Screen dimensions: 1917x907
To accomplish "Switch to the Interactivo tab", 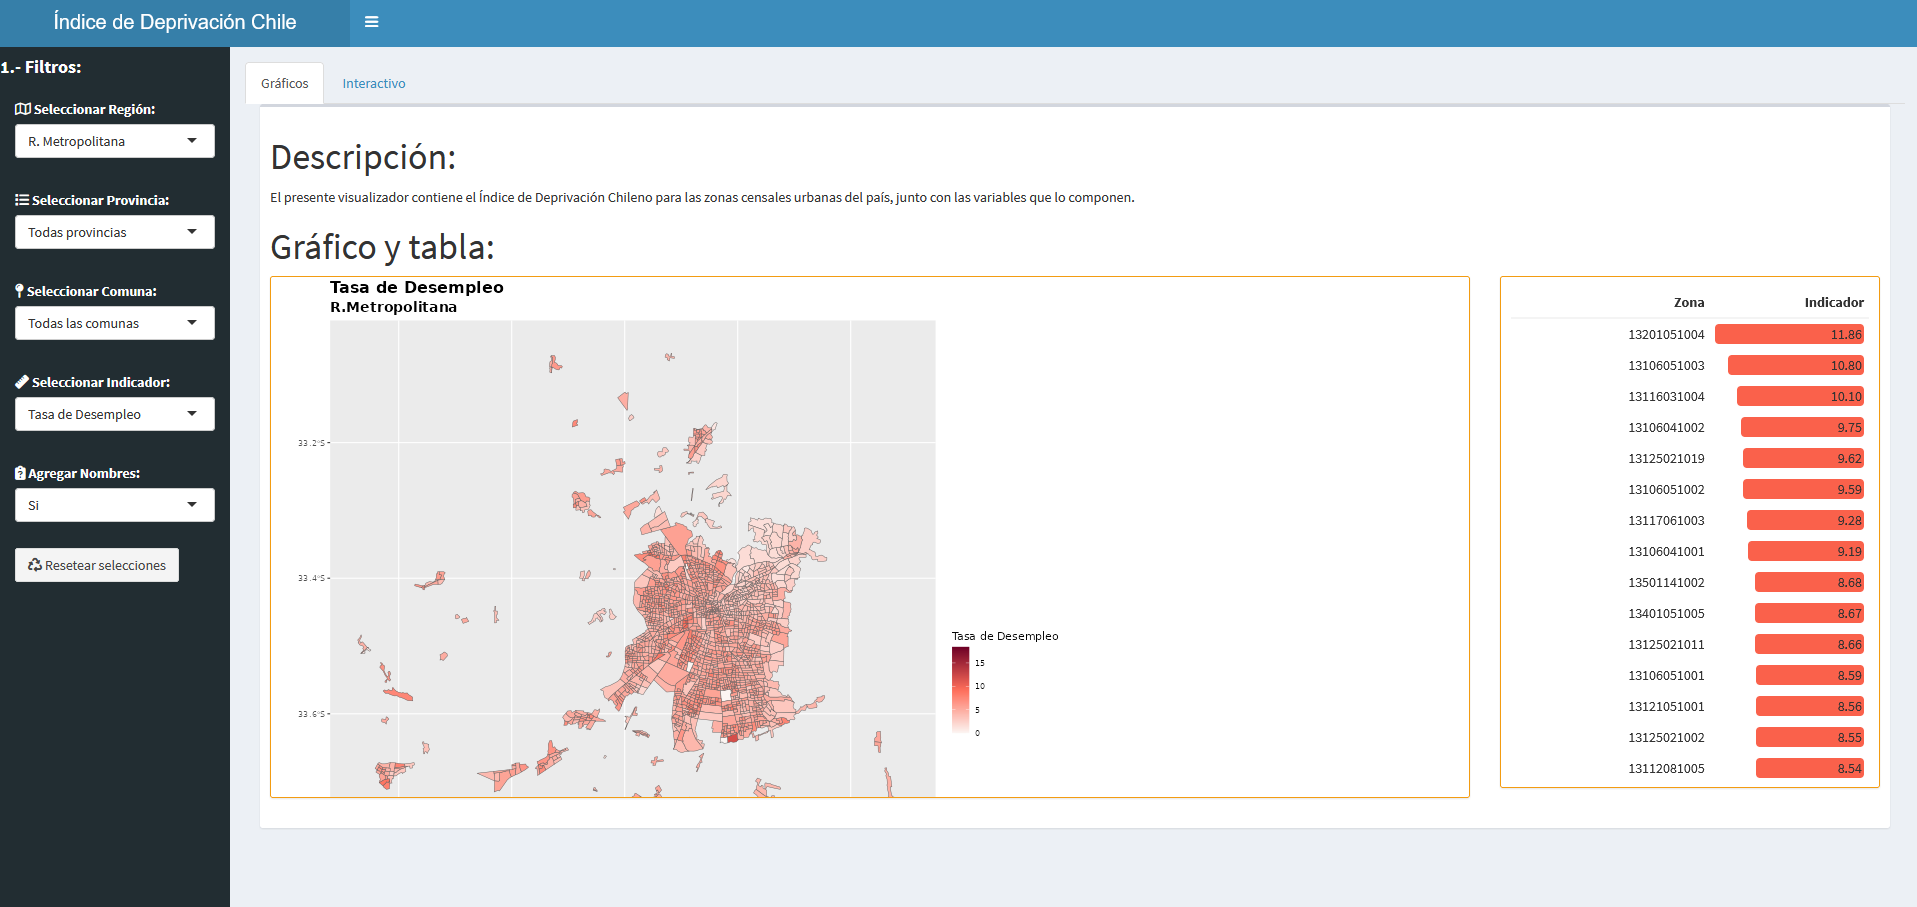I will (x=373, y=84).
